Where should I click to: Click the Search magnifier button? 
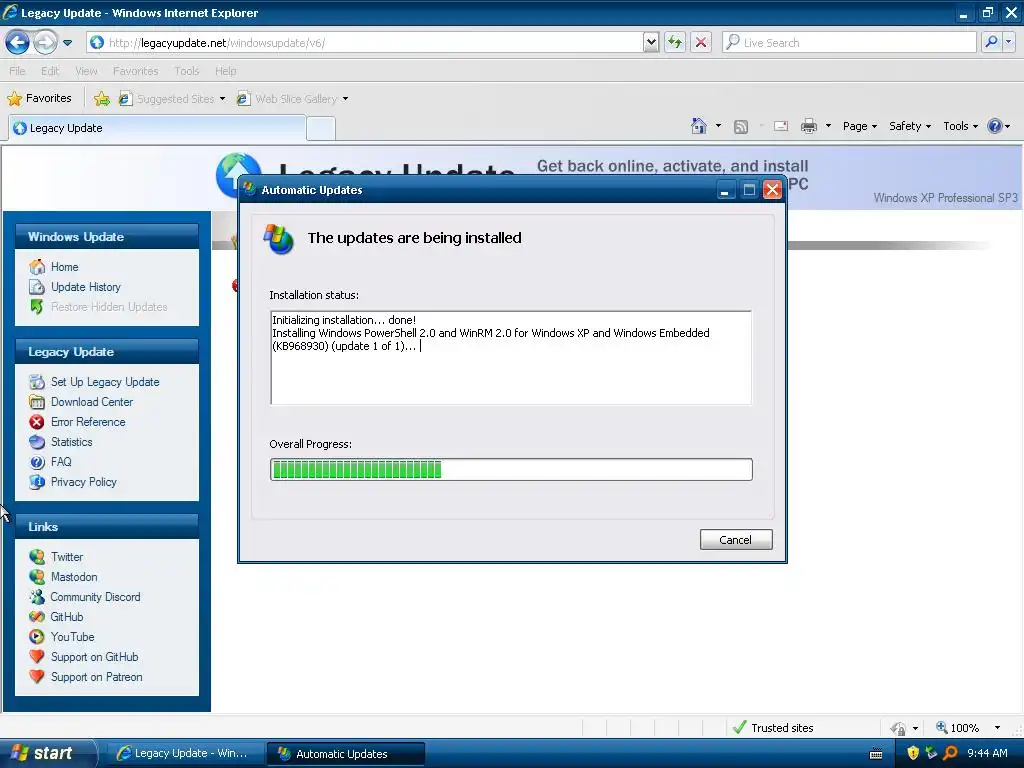(x=991, y=42)
